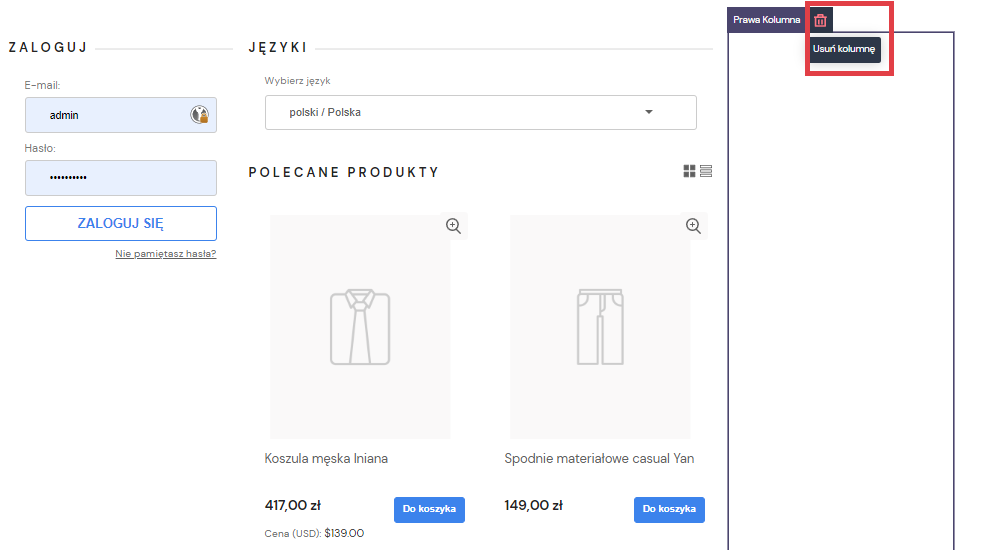Image resolution: width=999 pixels, height=550 pixels.
Task: Click the password manager icon in E-mail field
Action: (199, 115)
